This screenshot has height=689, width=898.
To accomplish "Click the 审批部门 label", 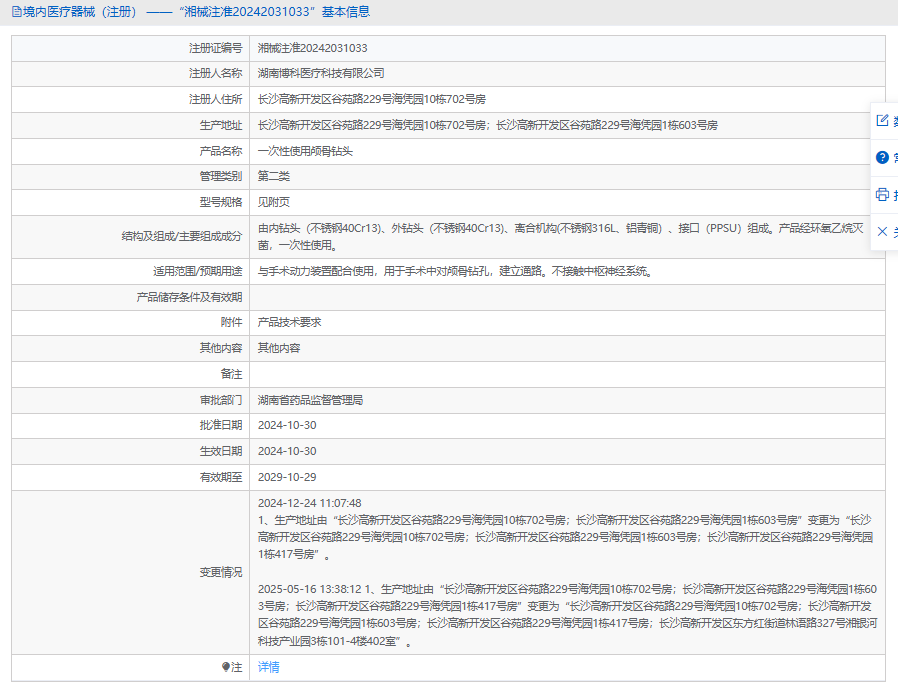I will coord(221,400).
